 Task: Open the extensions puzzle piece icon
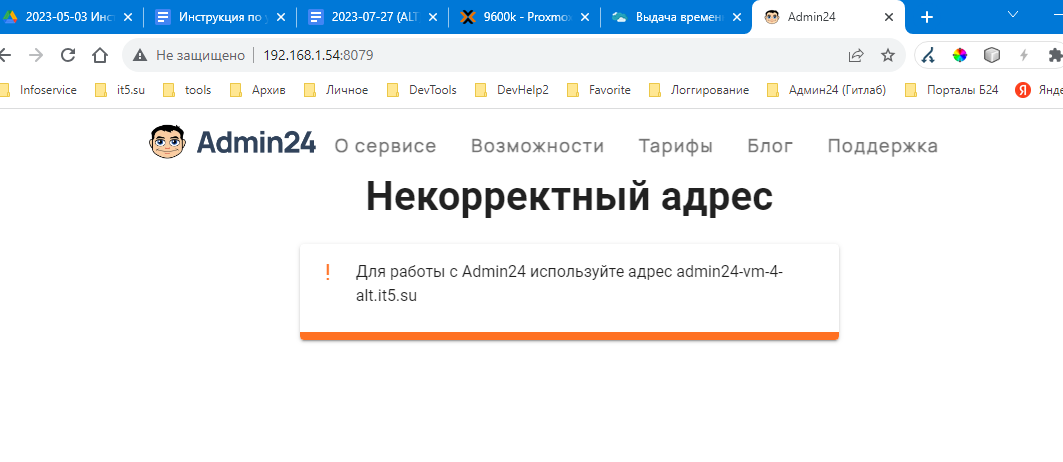(1055, 56)
